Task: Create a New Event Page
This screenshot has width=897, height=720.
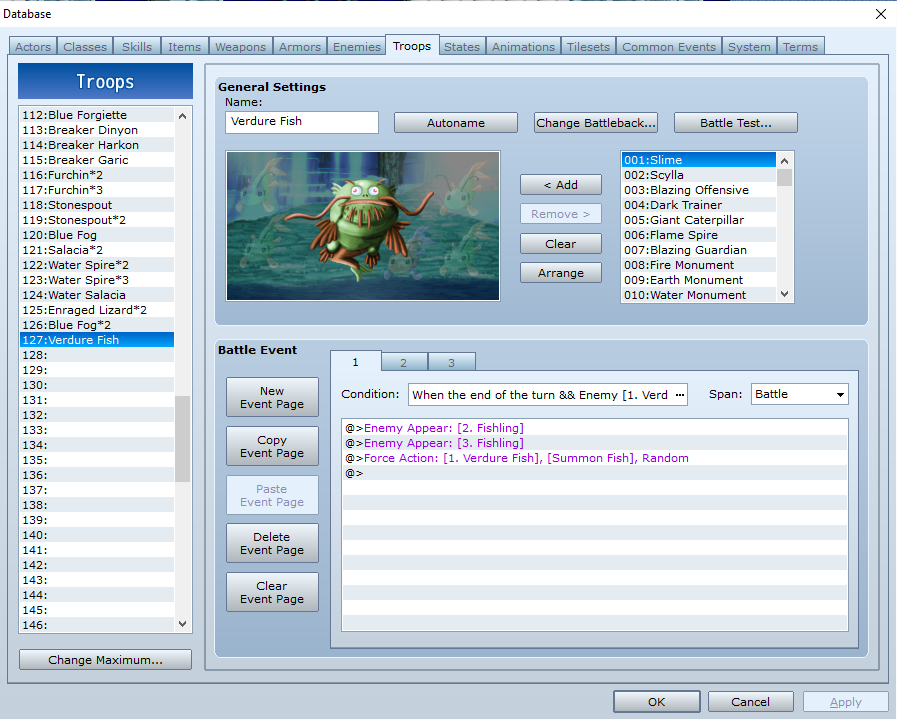Action: point(272,397)
